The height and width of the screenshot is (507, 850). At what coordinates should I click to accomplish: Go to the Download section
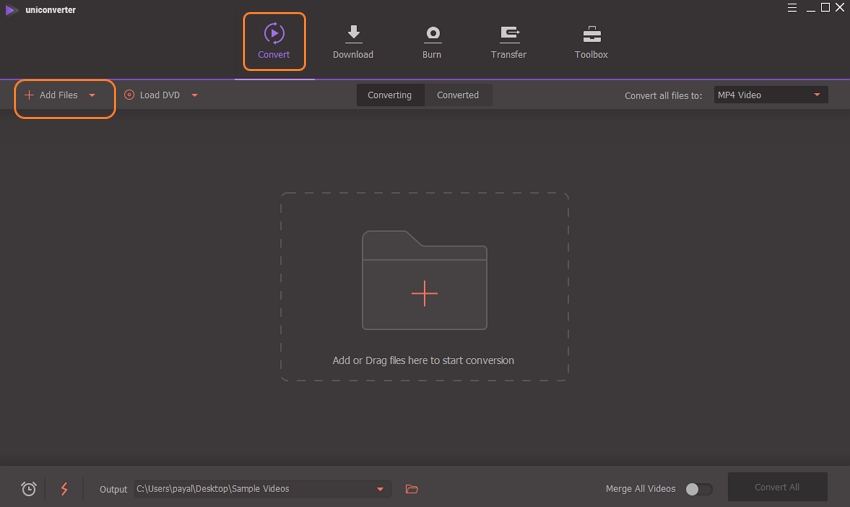tap(353, 41)
